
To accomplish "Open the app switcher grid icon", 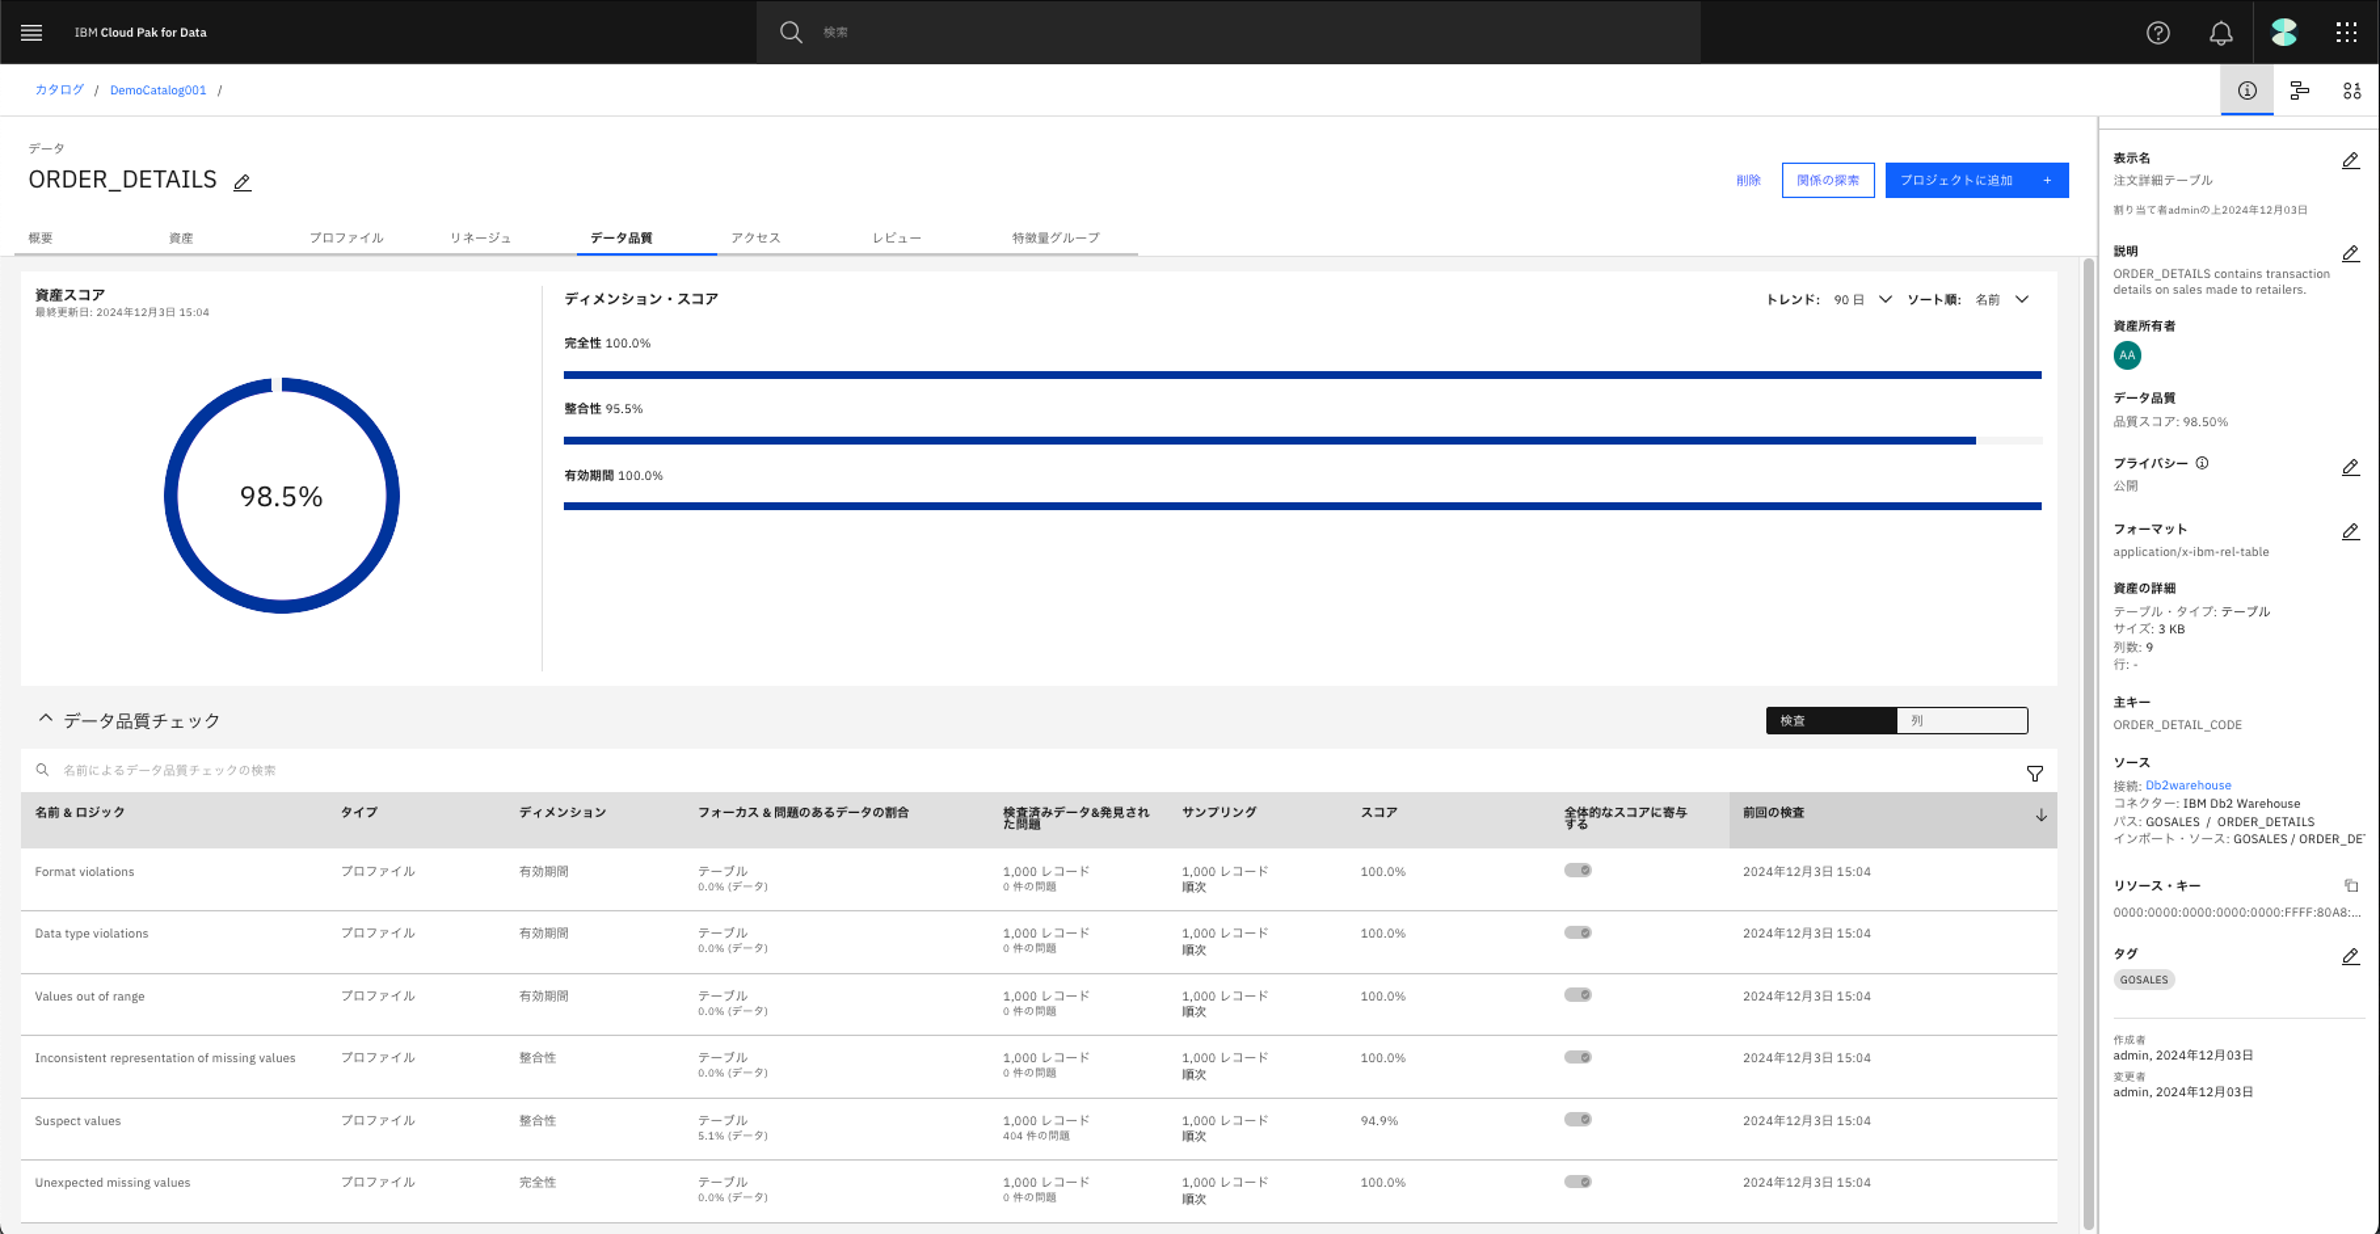I will [2346, 32].
